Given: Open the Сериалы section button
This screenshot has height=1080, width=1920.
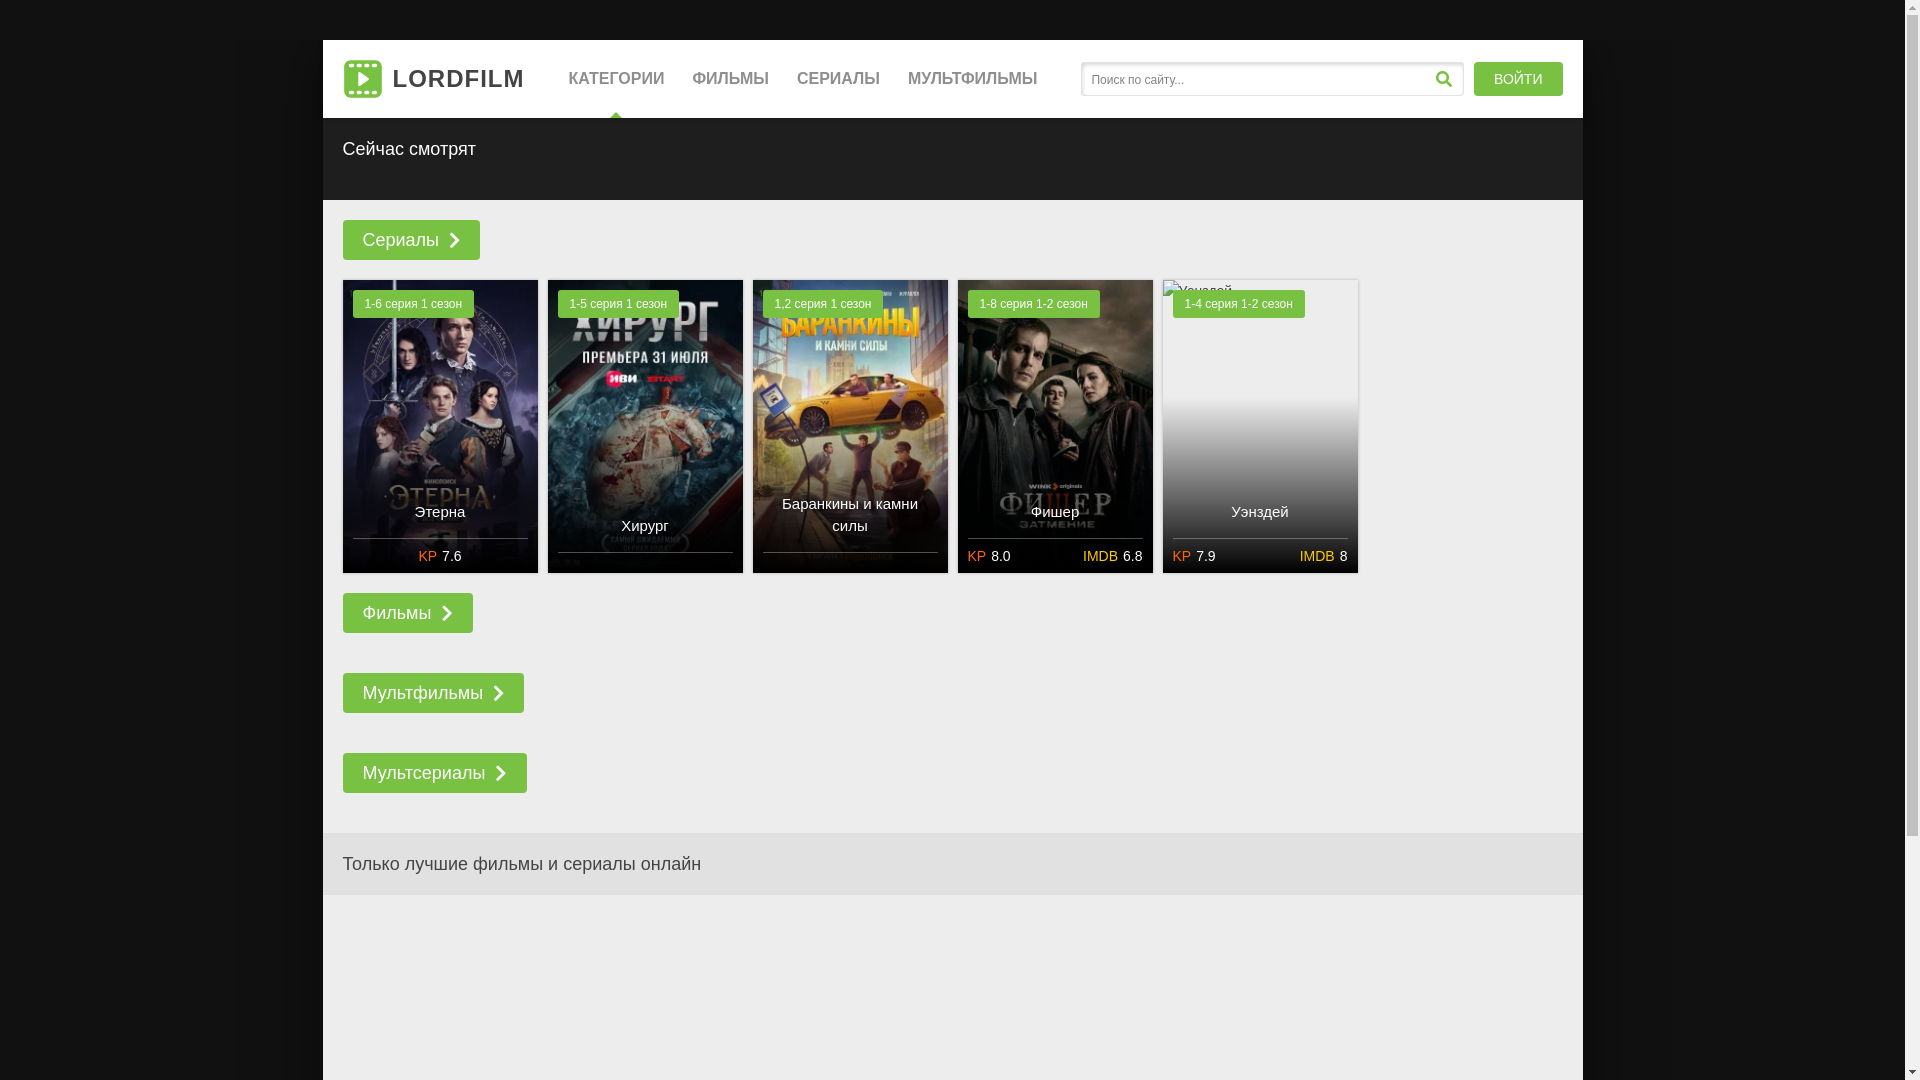Looking at the screenshot, I should [x=411, y=240].
